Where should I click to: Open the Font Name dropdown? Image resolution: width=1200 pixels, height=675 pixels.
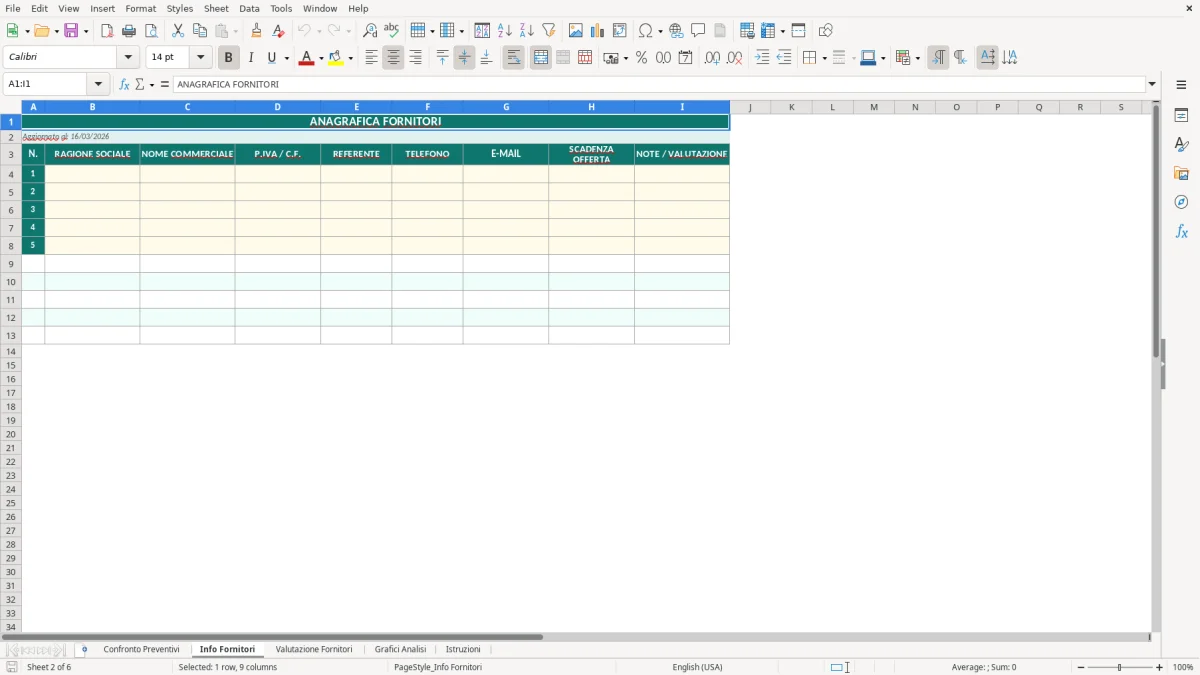[x=128, y=58]
